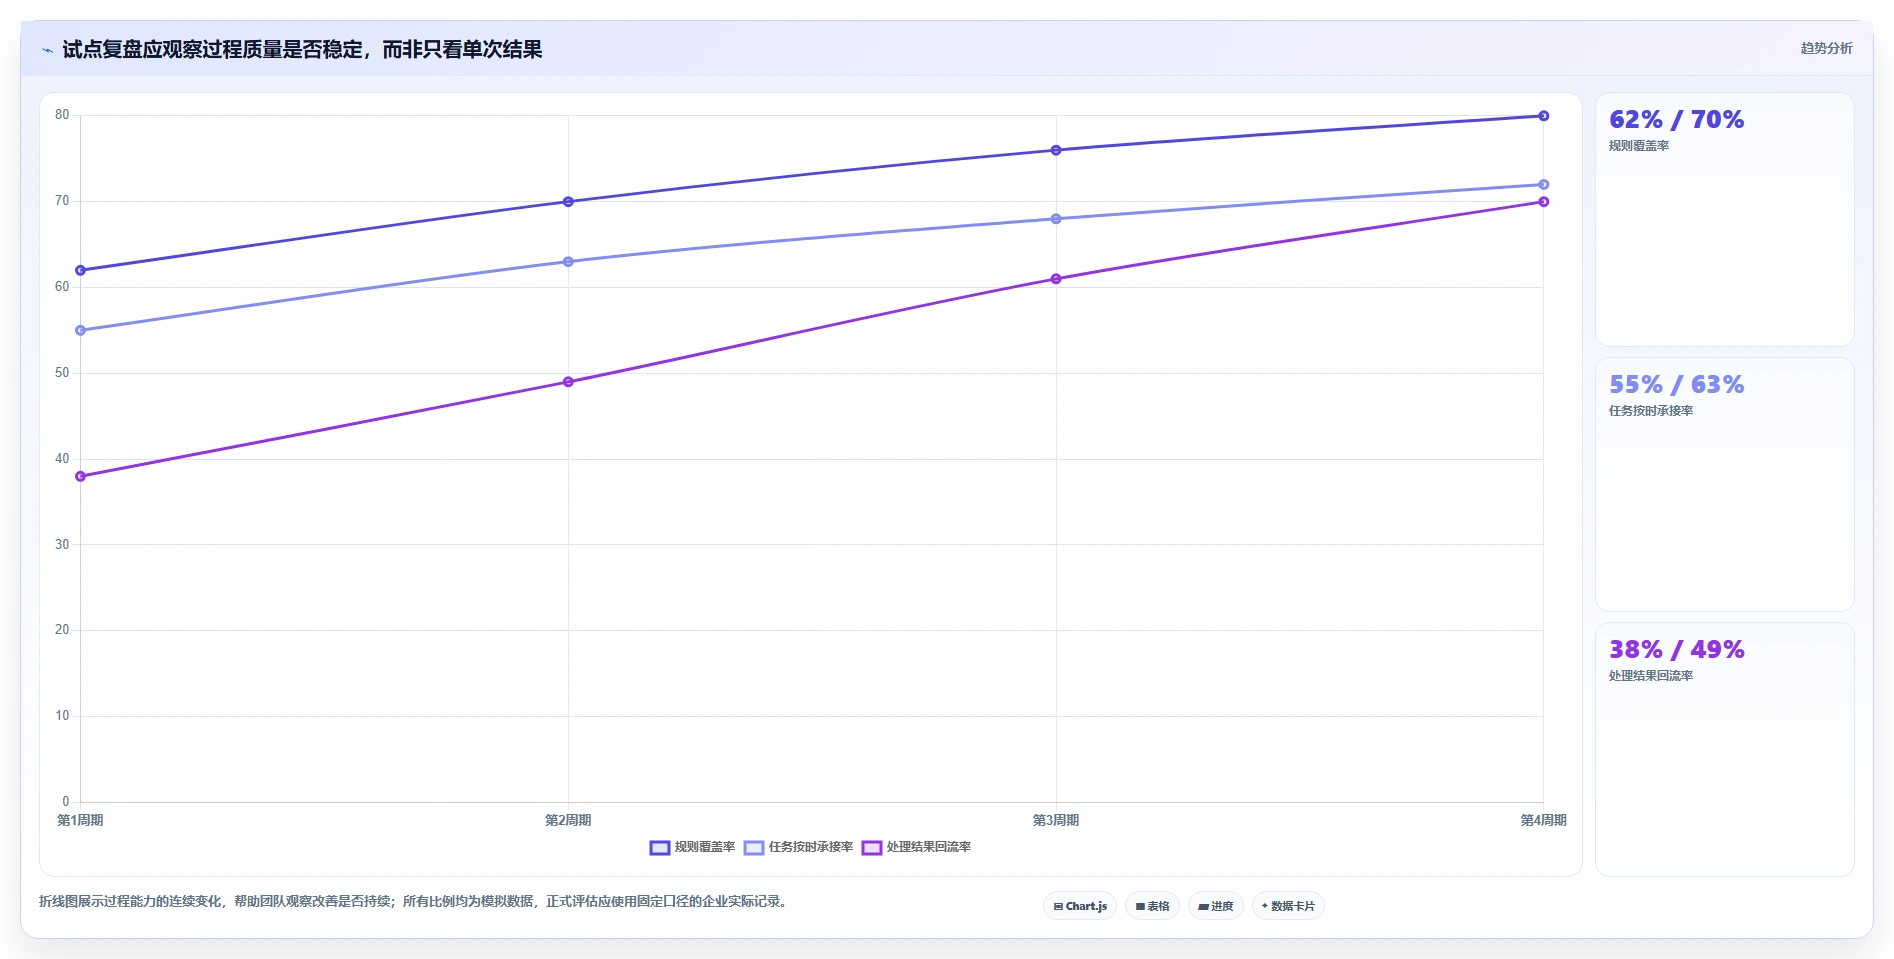1894x959 pixels.
Task: Select 规则覆盖率 data point at 第2周期 (70)
Action: coord(568,202)
